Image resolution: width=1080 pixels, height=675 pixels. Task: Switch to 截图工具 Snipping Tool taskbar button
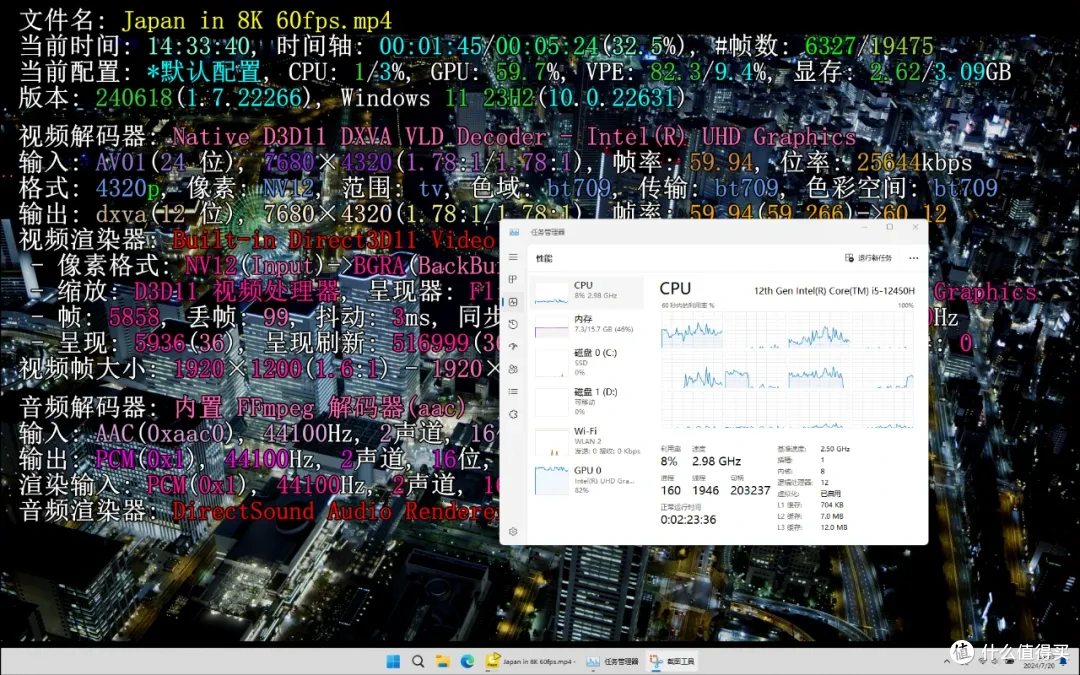tap(672, 661)
